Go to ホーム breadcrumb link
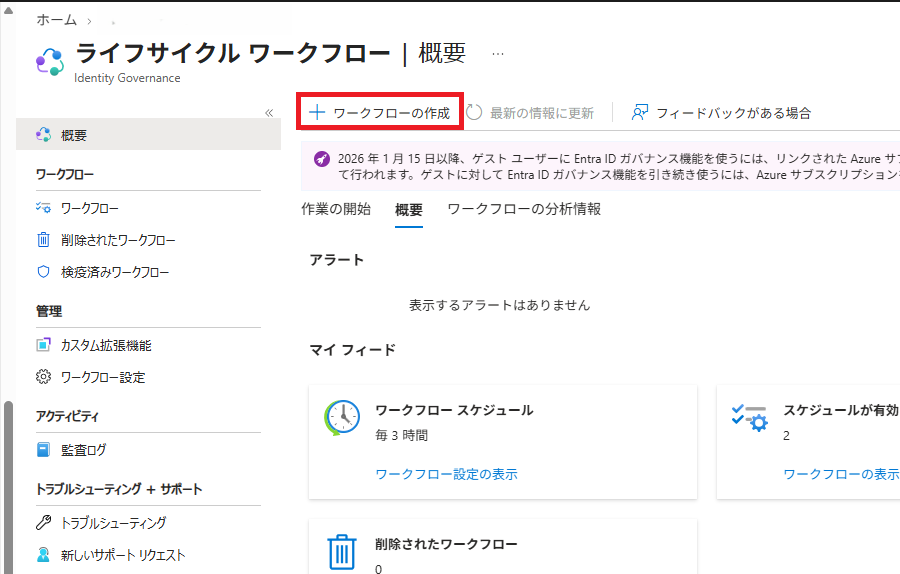900x574 pixels. click(x=56, y=20)
